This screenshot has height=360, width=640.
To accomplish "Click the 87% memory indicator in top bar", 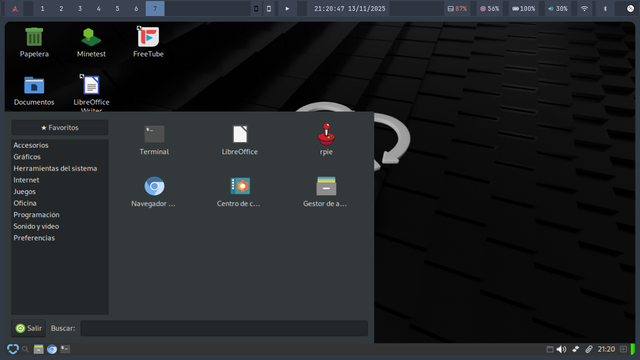I will [x=457, y=9].
